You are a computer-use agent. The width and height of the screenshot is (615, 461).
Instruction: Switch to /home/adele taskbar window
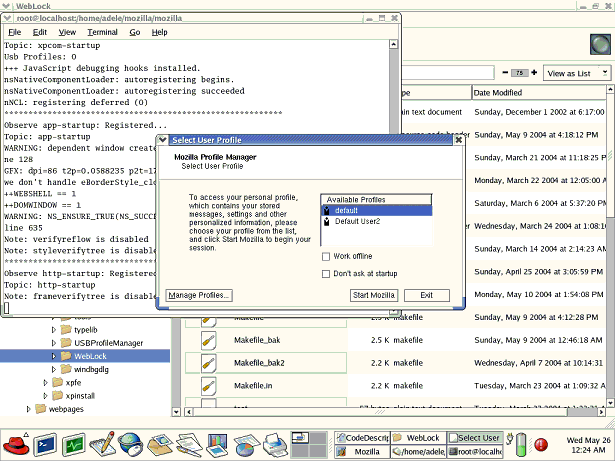click(x=418, y=452)
